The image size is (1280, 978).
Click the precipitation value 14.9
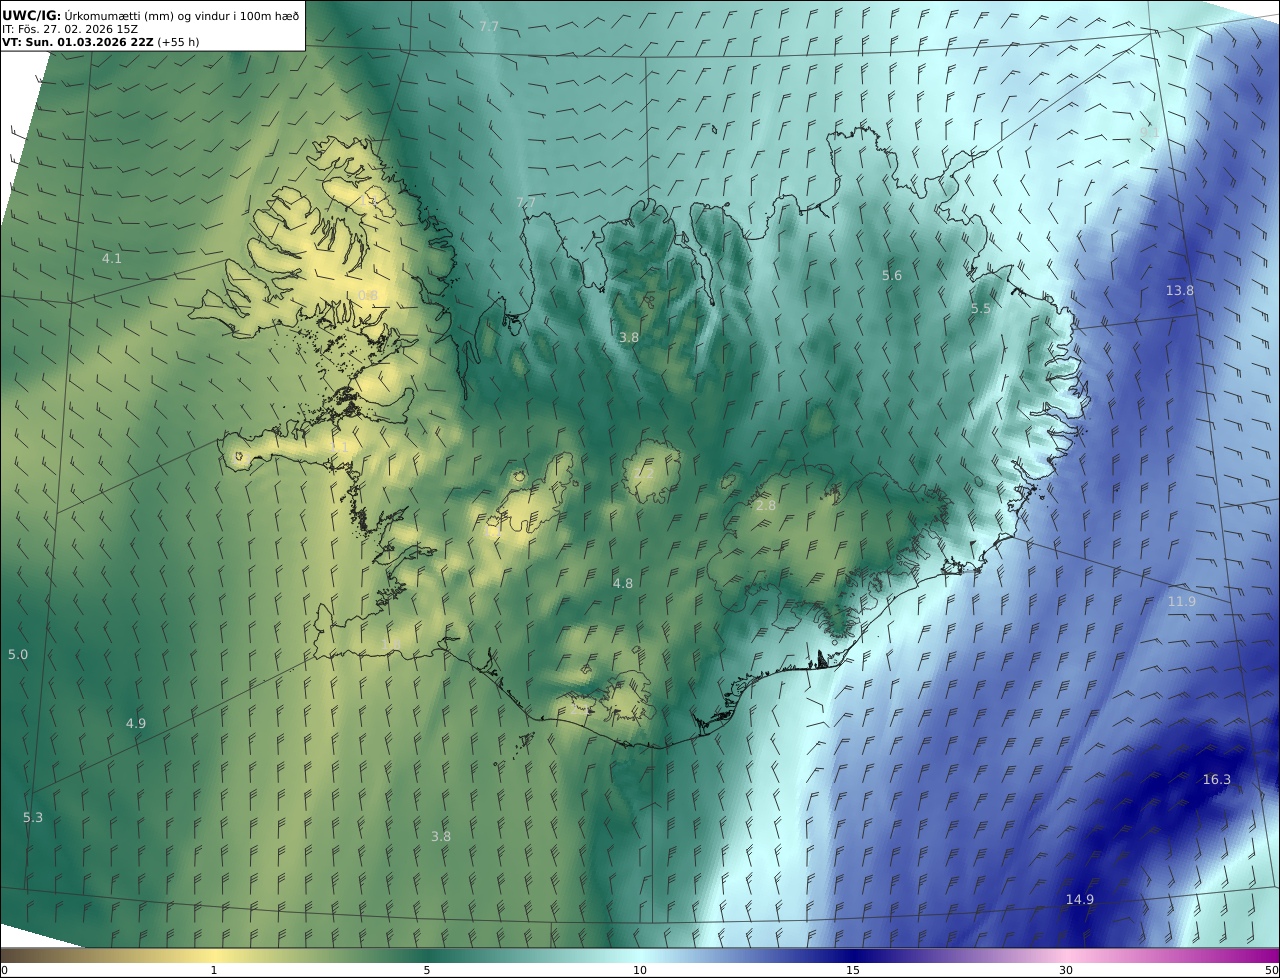[1079, 899]
